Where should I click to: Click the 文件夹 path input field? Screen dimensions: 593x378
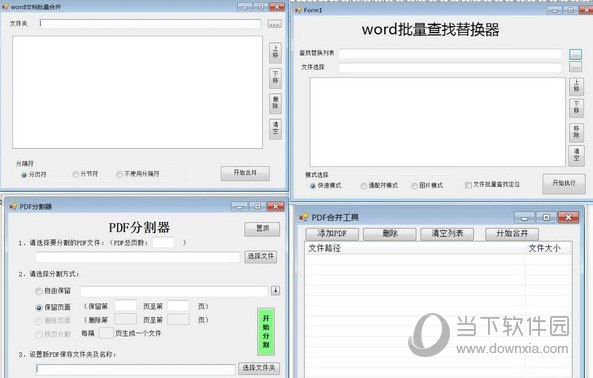pyautogui.click(x=150, y=24)
